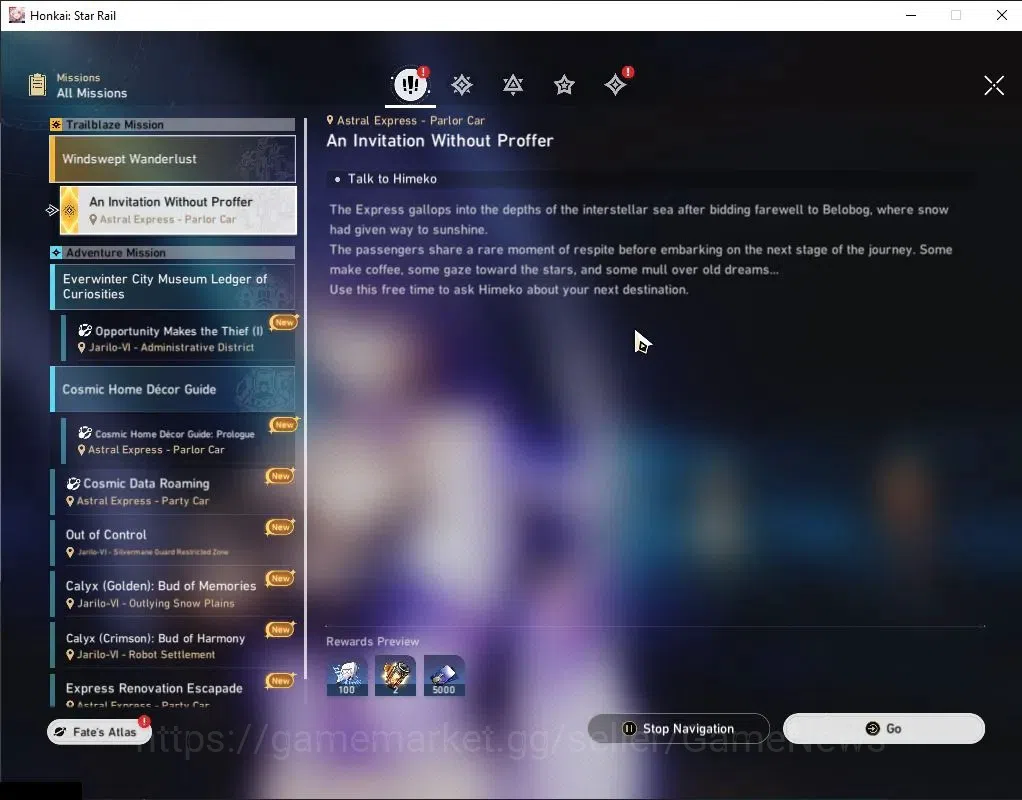Select the Express Renovation Escapade mission

tap(173, 690)
